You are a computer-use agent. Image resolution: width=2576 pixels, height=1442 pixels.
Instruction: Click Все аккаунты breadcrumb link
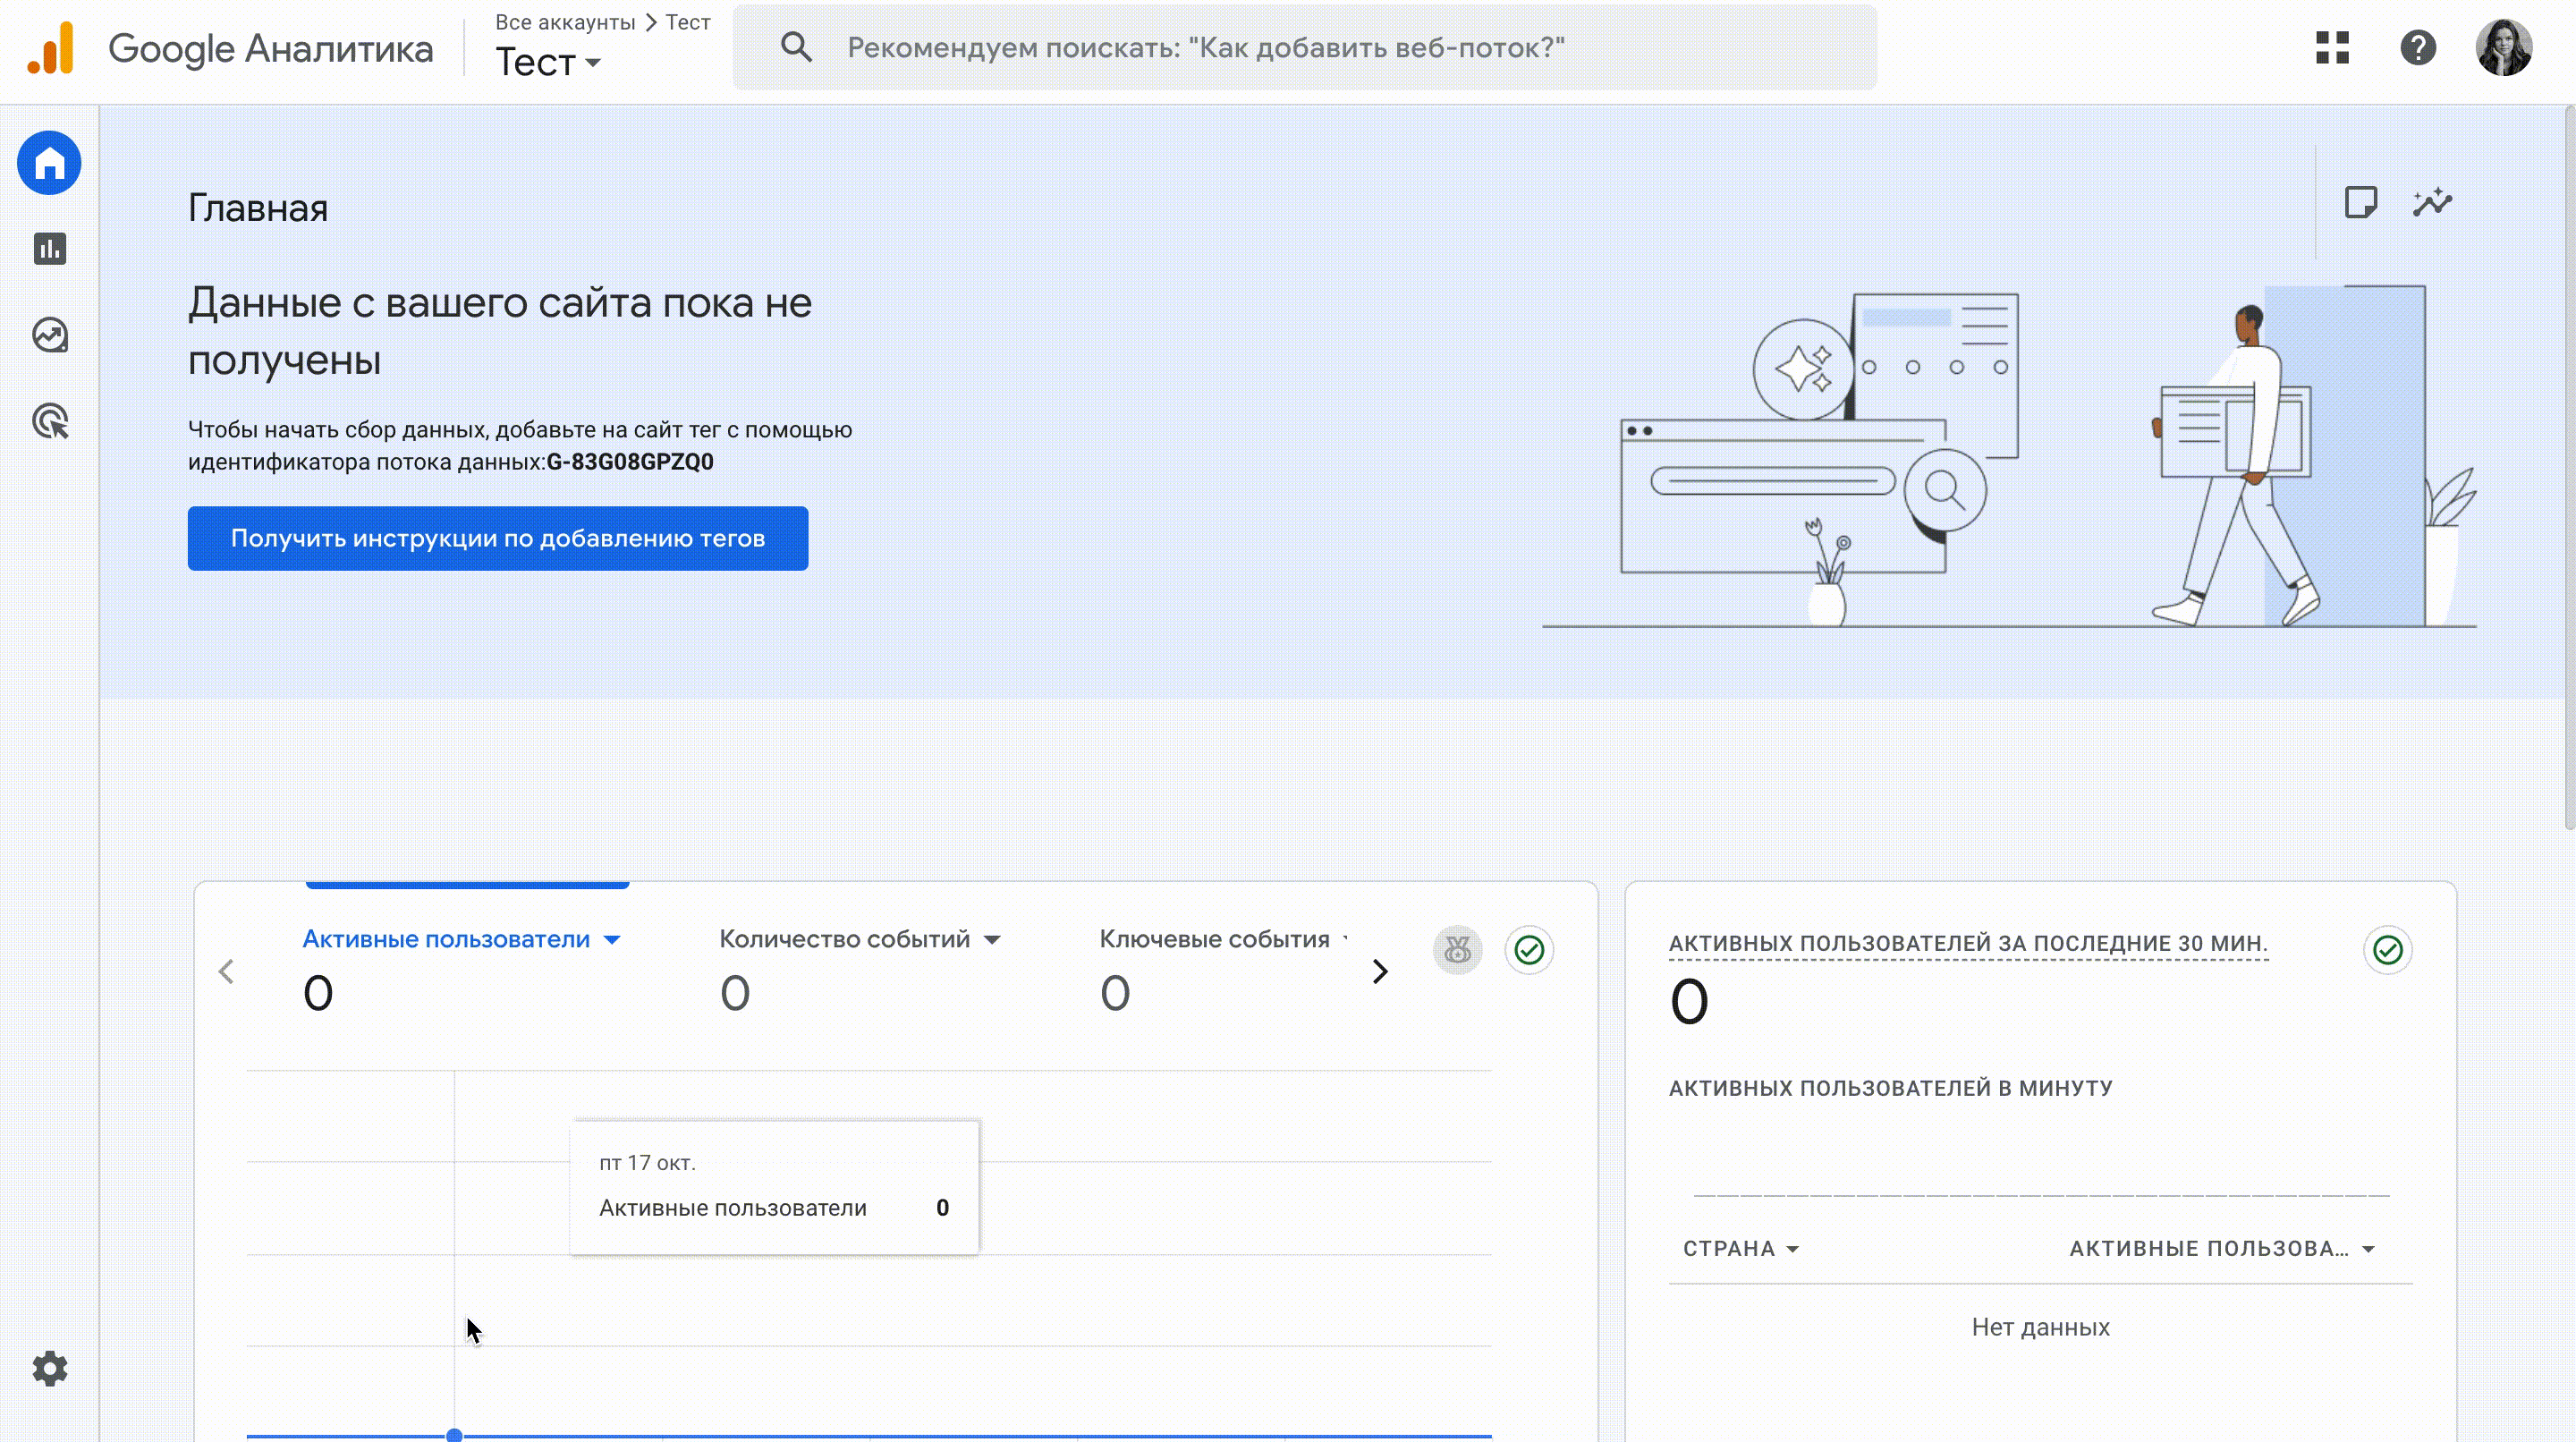coord(564,22)
